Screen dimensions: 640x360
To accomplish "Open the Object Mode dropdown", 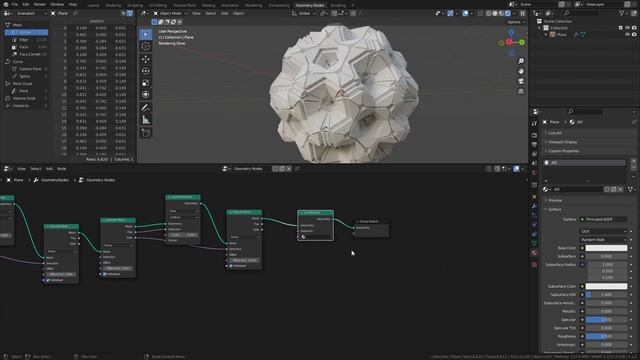I will [x=170, y=13].
